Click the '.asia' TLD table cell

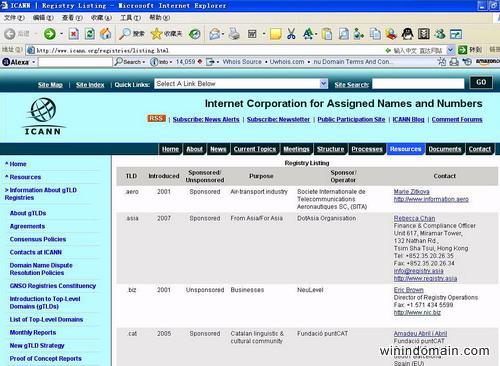coord(132,218)
